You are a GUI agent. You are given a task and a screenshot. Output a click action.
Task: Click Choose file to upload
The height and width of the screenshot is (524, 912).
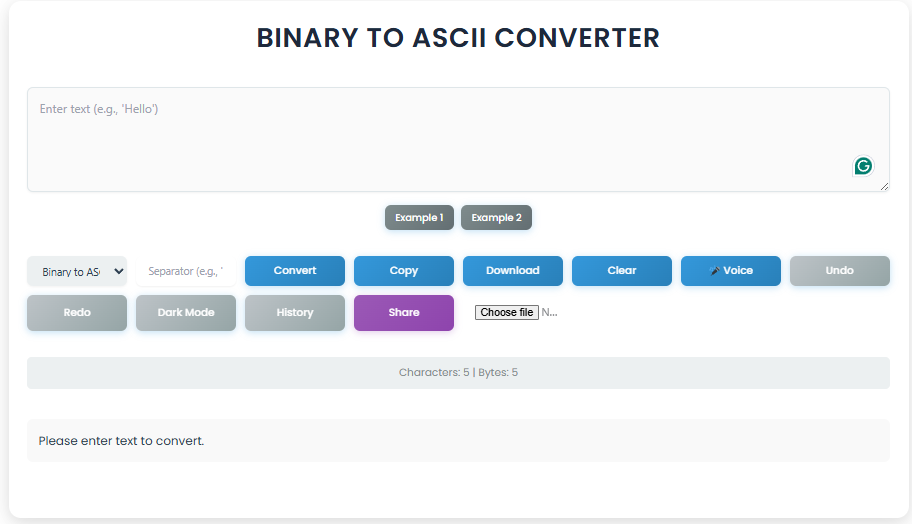(507, 312)
